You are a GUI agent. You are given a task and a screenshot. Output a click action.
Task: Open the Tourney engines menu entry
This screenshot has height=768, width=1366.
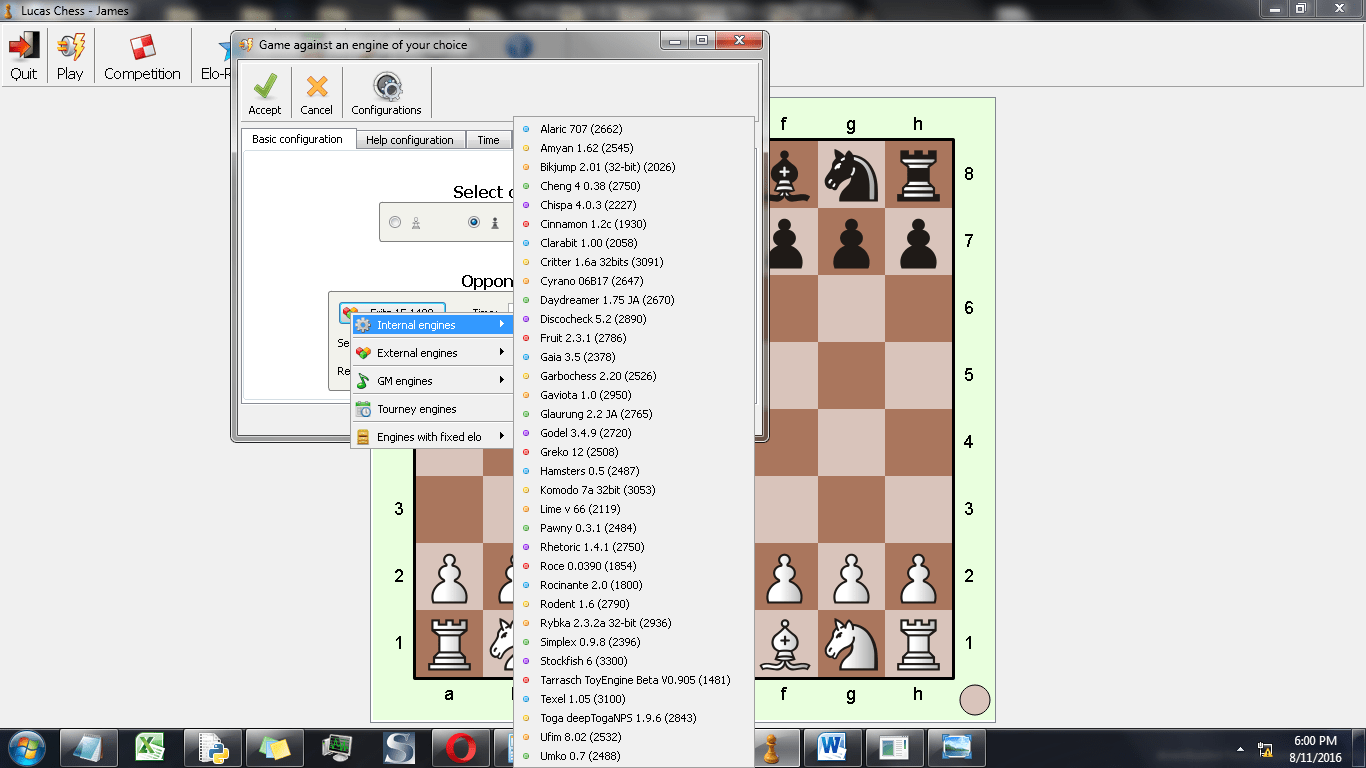(x=419, y=408)
